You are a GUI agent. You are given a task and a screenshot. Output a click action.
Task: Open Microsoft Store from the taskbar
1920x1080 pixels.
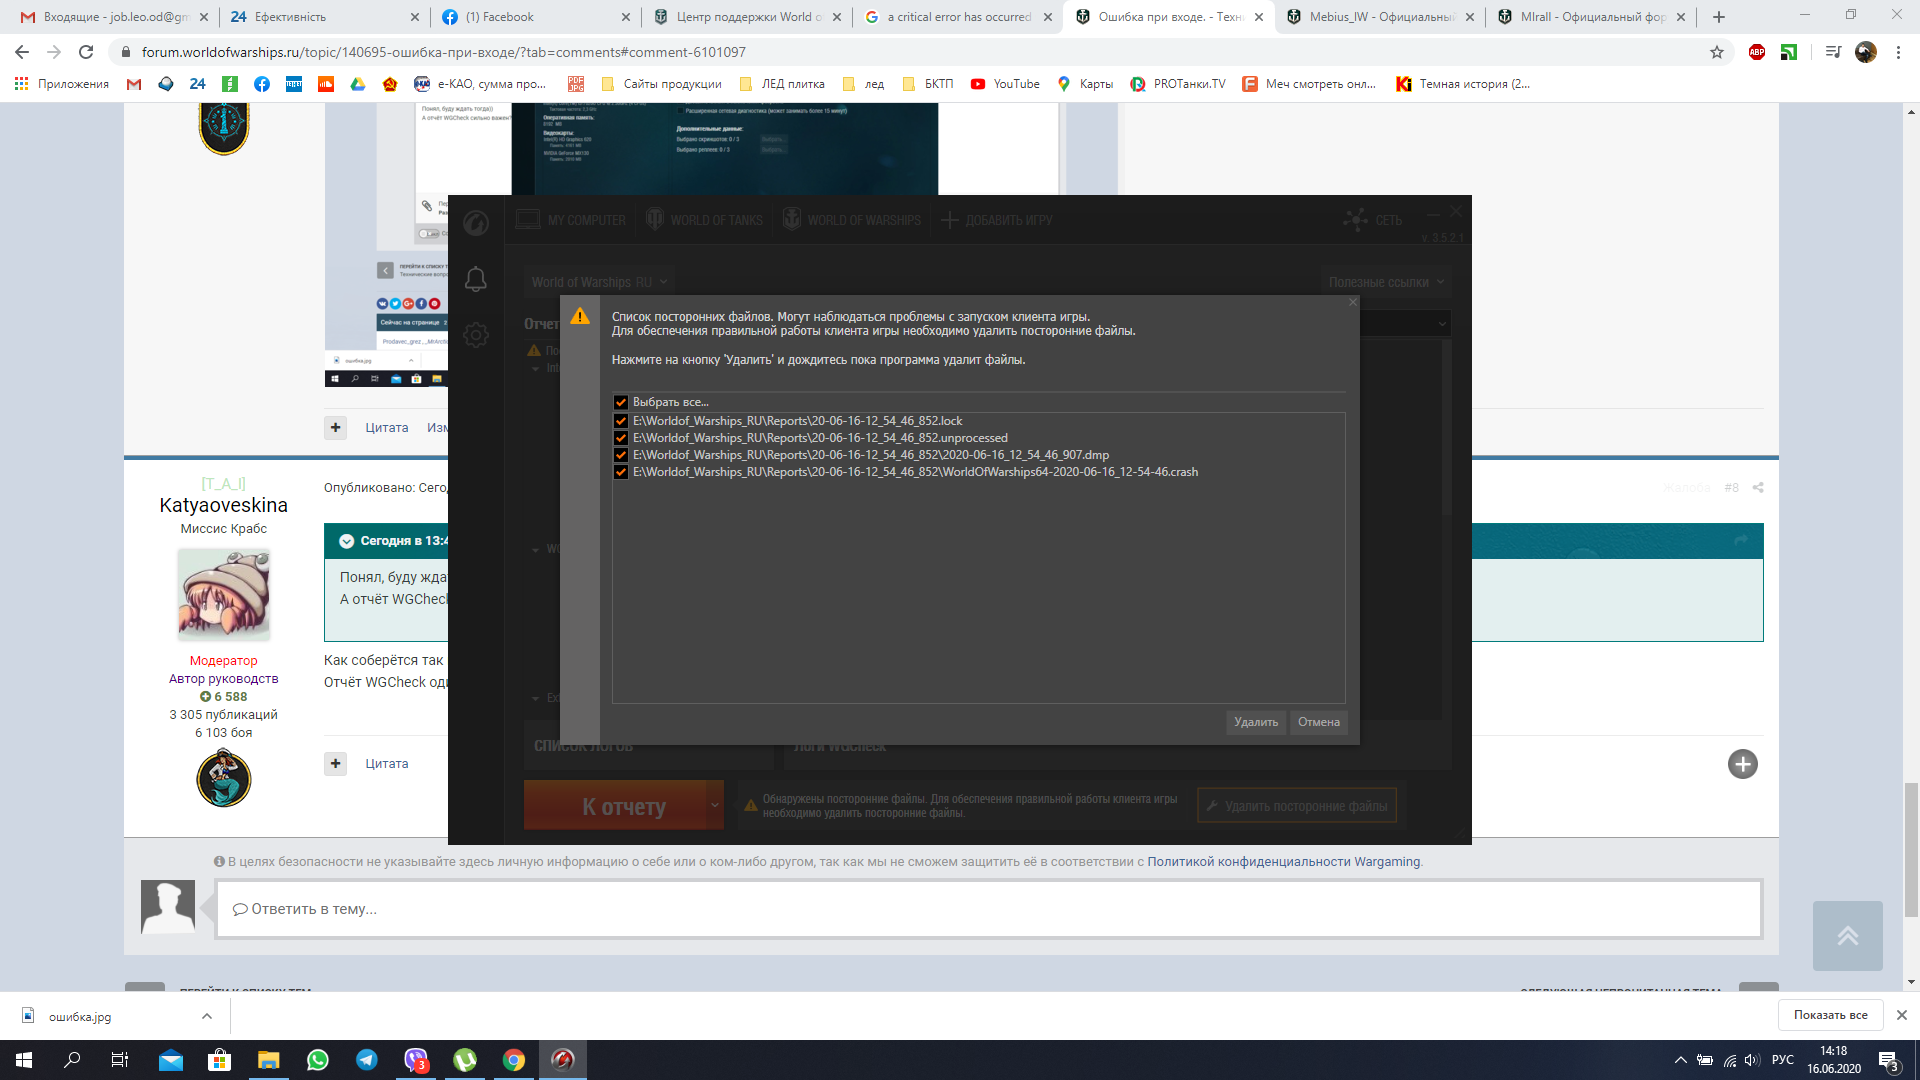coord(219,1060)
